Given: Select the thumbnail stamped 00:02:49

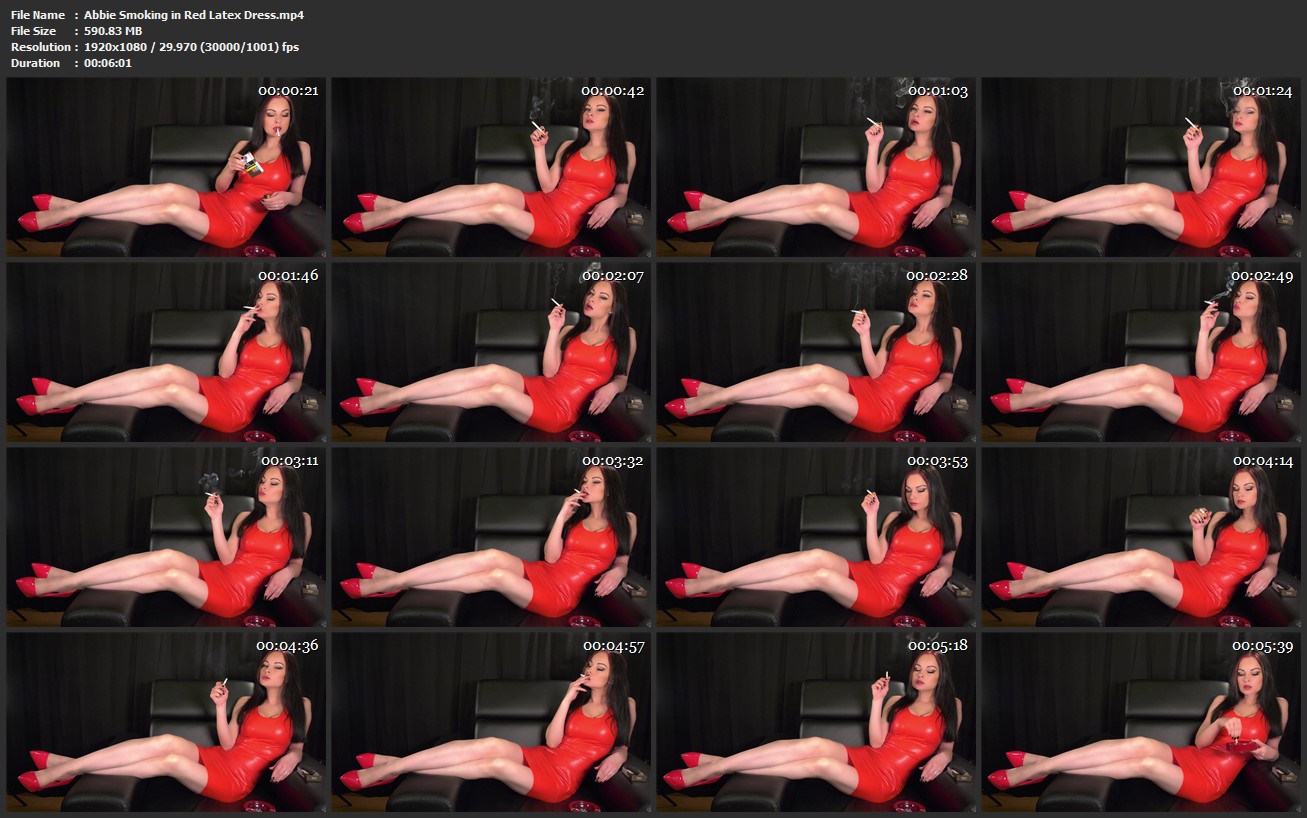Looking at the screenshot, I should tap(1141, 352).
